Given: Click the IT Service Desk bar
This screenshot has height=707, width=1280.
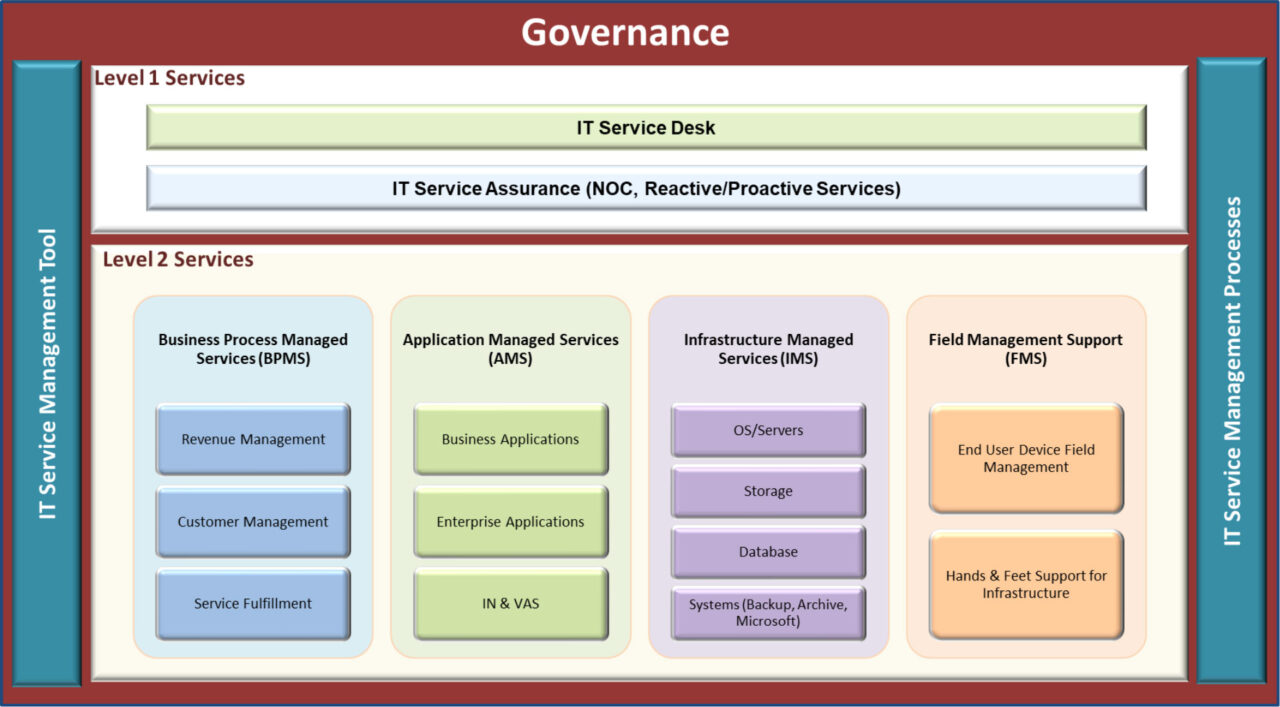Looking at the screenshot, I should [645, 127].
